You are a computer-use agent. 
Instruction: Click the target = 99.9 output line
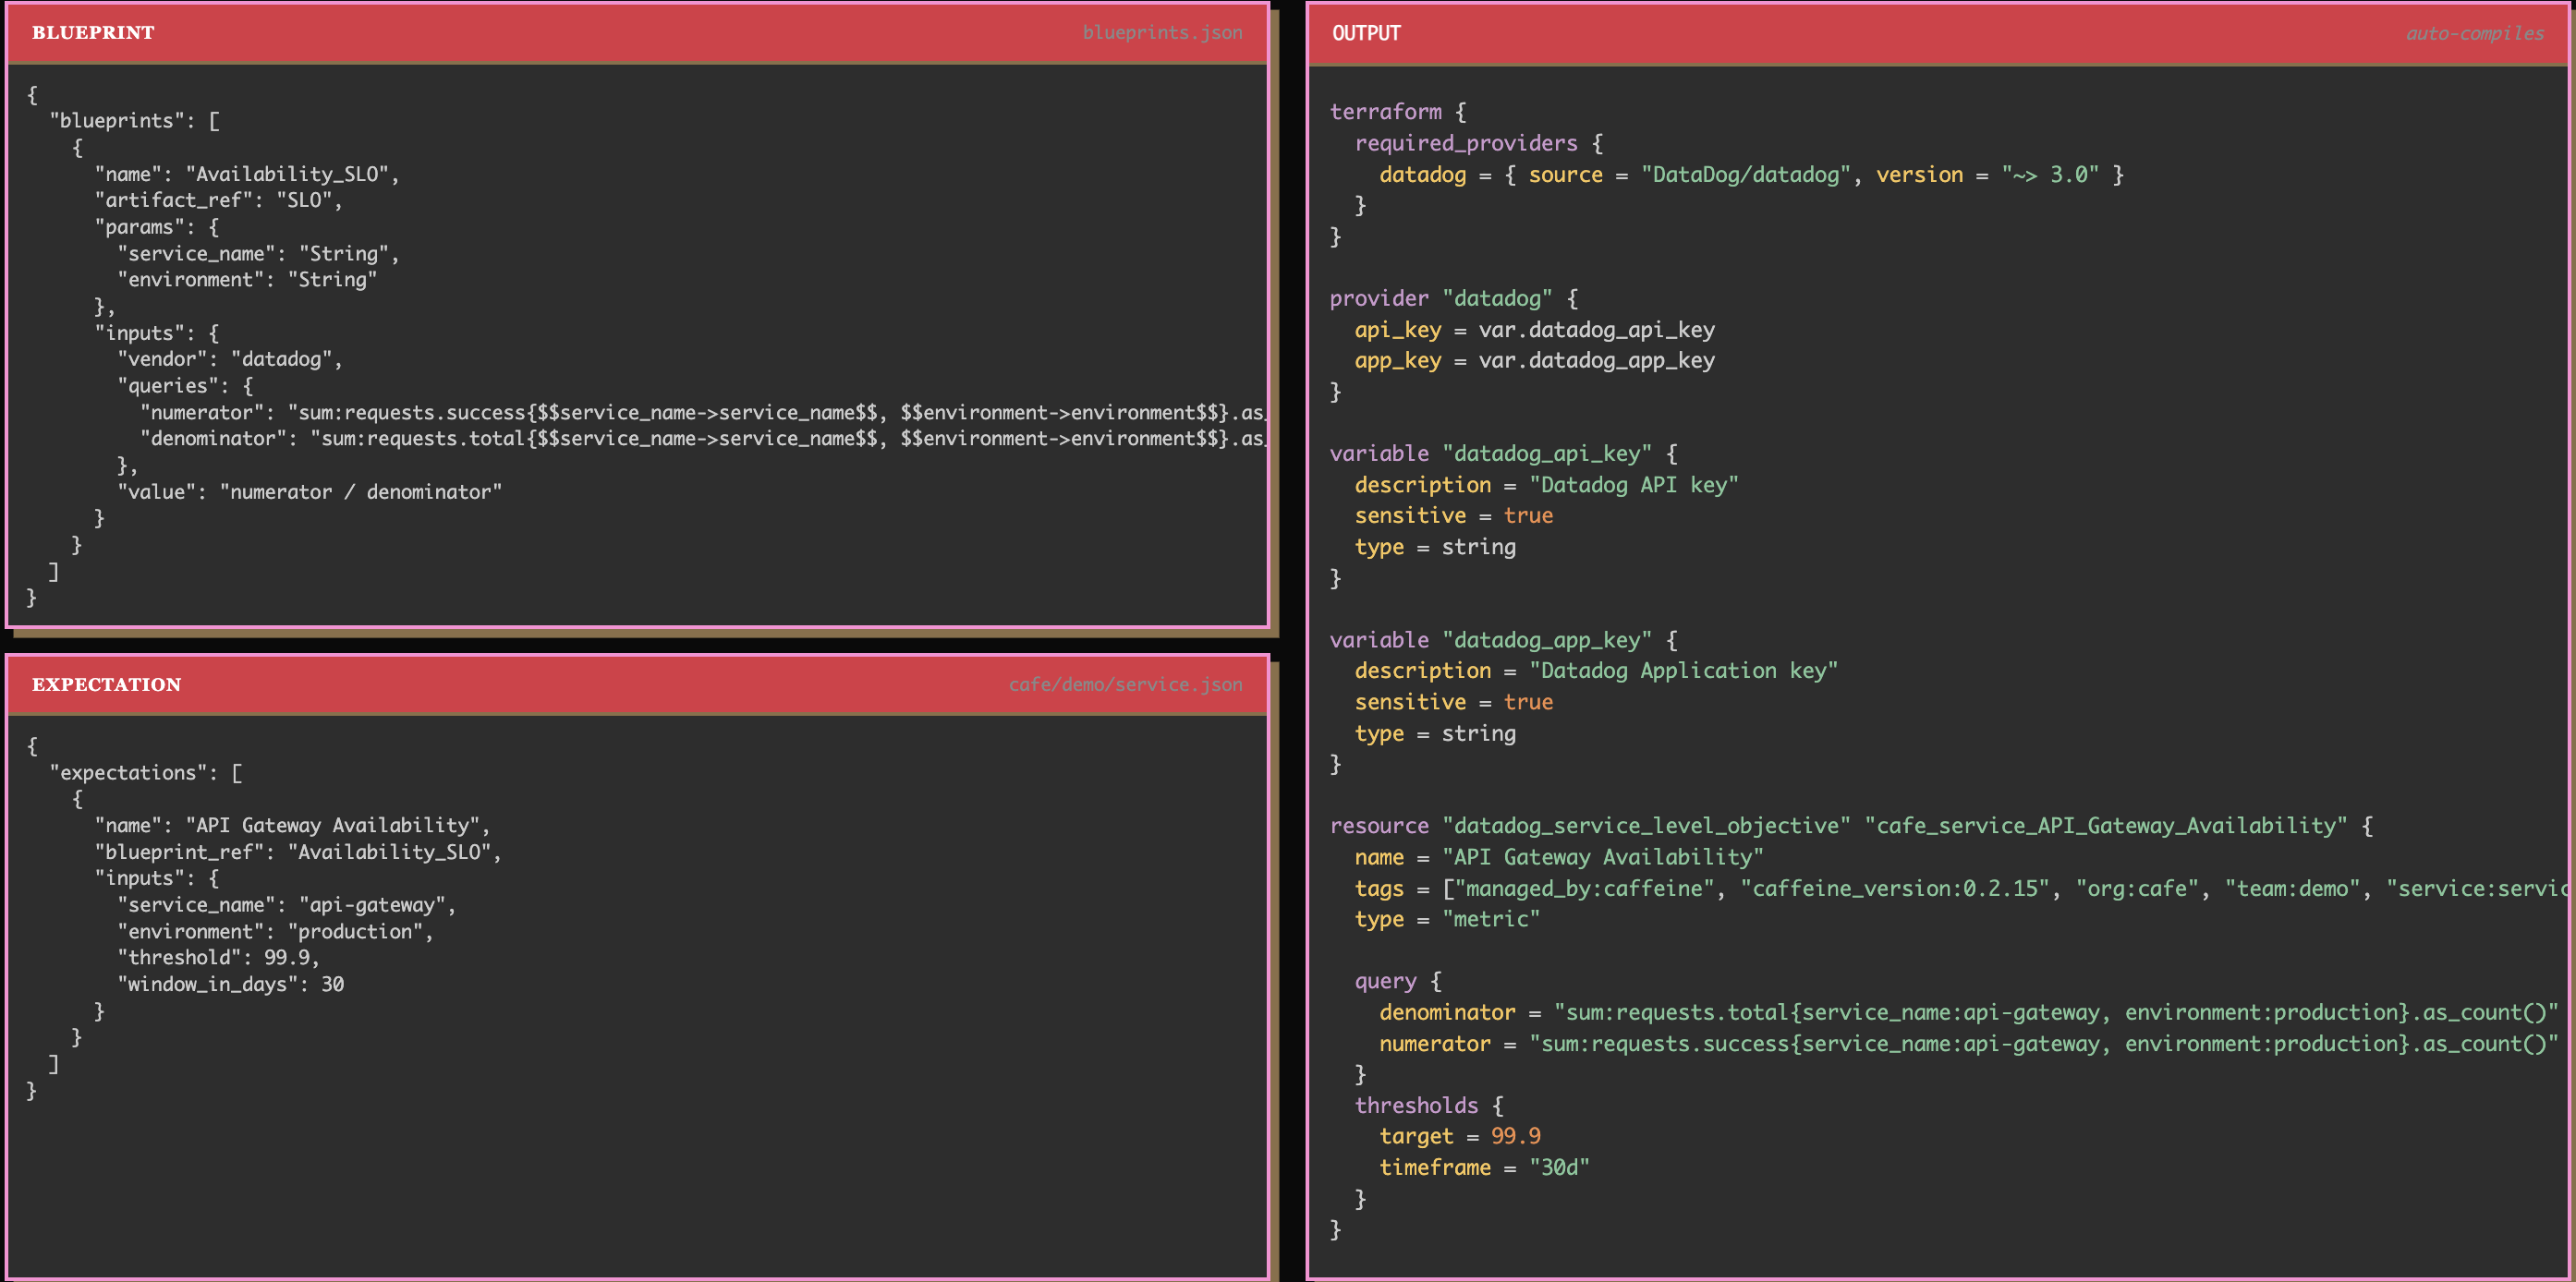1459,1136
